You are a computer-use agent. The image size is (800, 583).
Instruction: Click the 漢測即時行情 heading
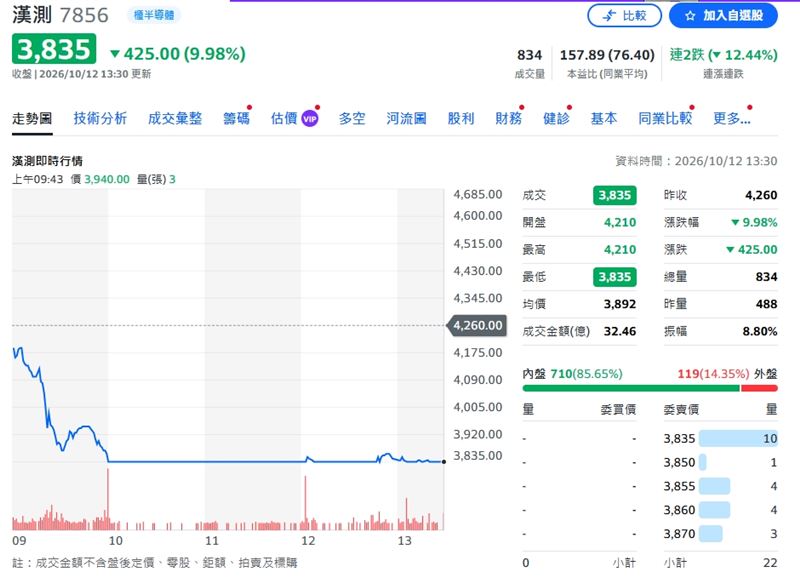[x=47, y=161]
